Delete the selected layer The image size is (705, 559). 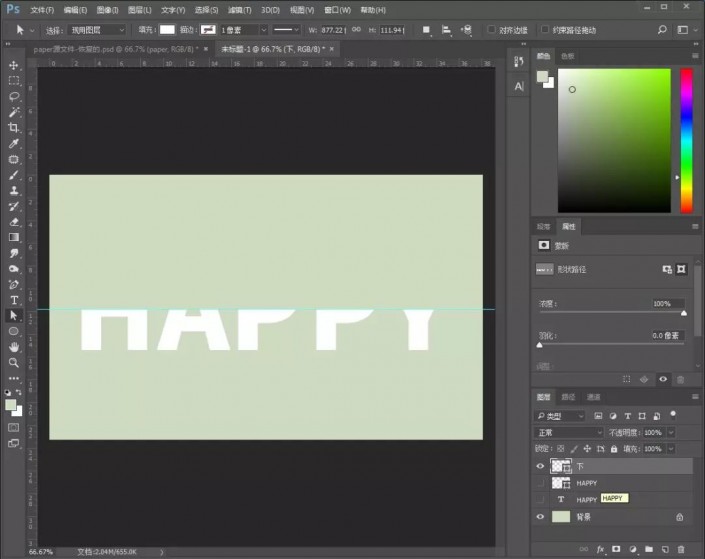[681, 549]
